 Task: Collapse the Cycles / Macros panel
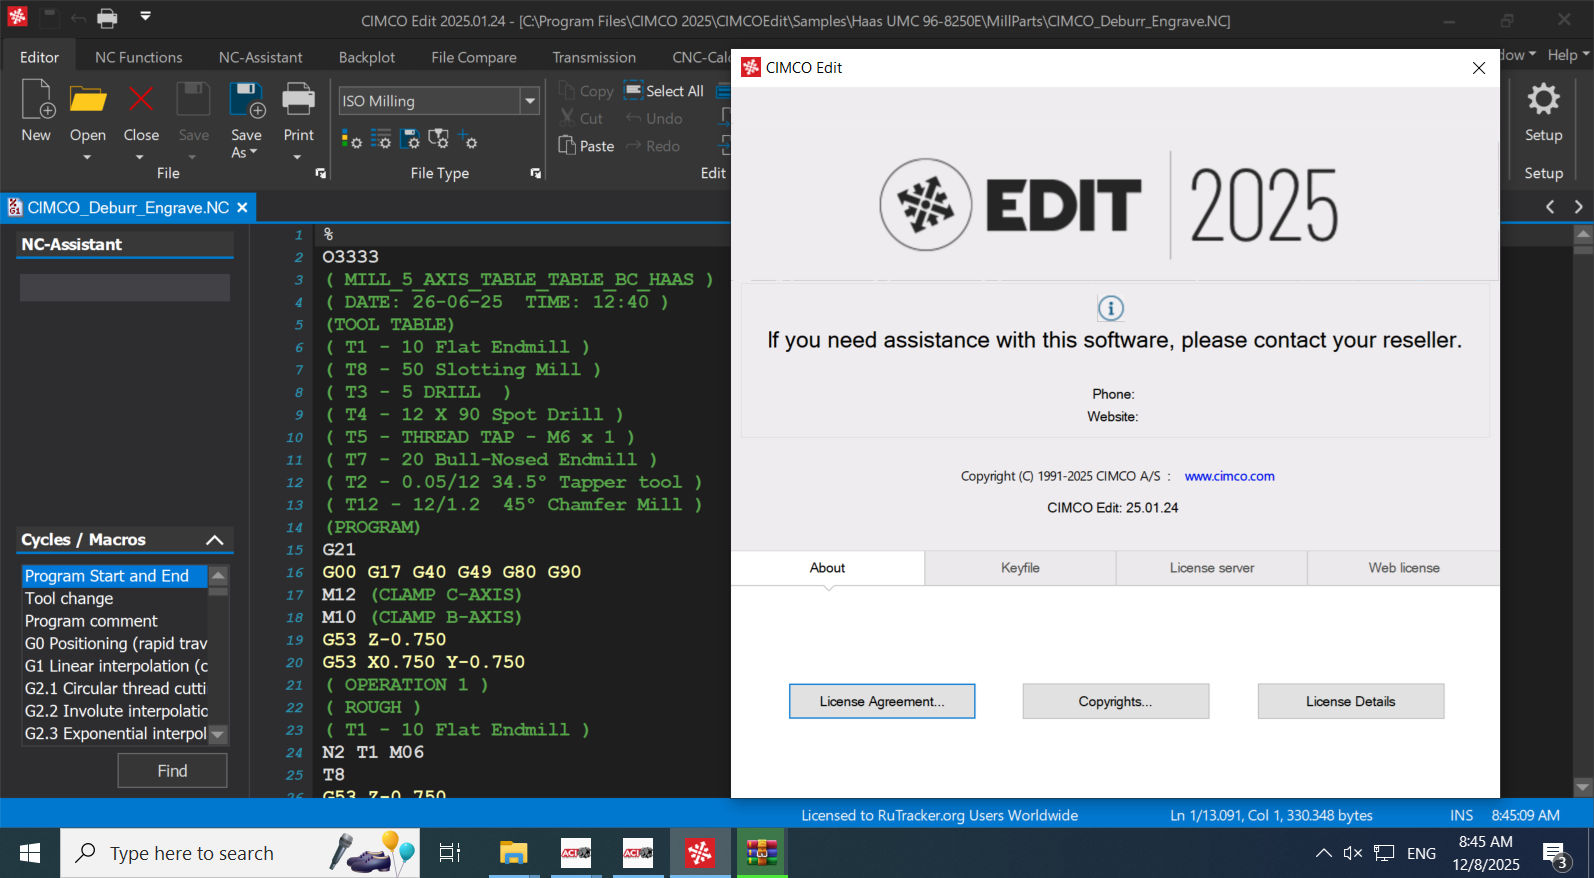point(214,540)
